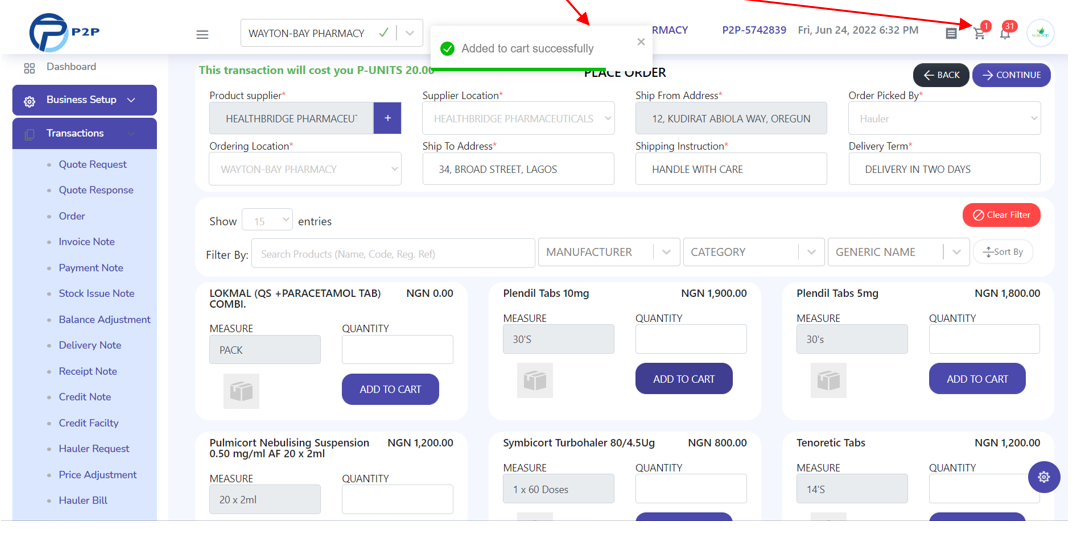This screenshot has width=1084, height=537.
Task: Click the BACK button
Action: tap(941, 75)
